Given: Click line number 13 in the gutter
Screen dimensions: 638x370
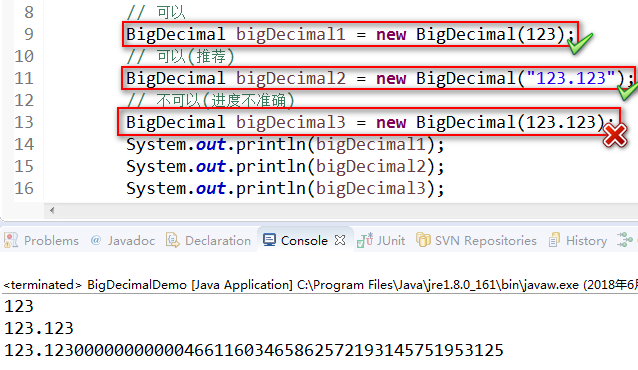Looking at the screenshot, I should tap(24, 122).
